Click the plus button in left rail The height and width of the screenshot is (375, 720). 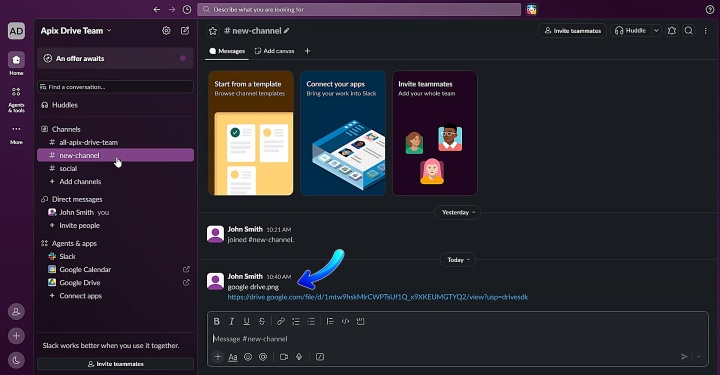16,336
